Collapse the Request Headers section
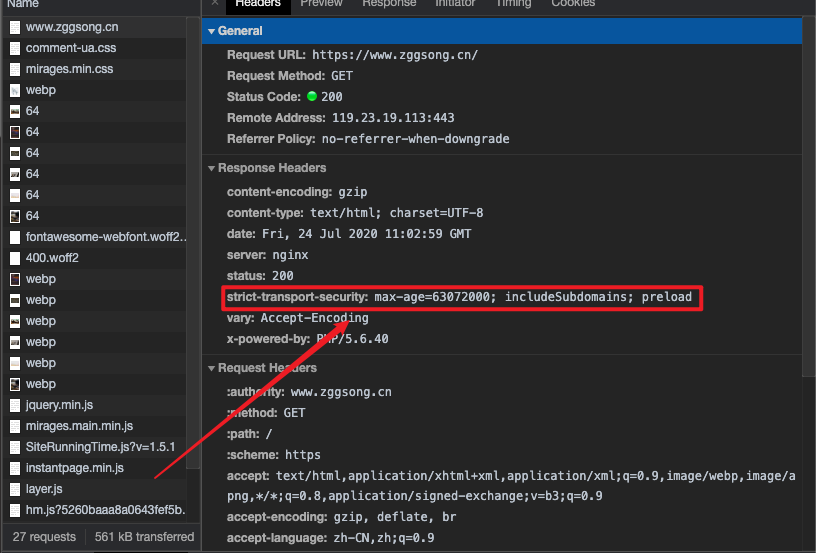The width and height of the screenshot is (816, 553). tap(212, 368)
